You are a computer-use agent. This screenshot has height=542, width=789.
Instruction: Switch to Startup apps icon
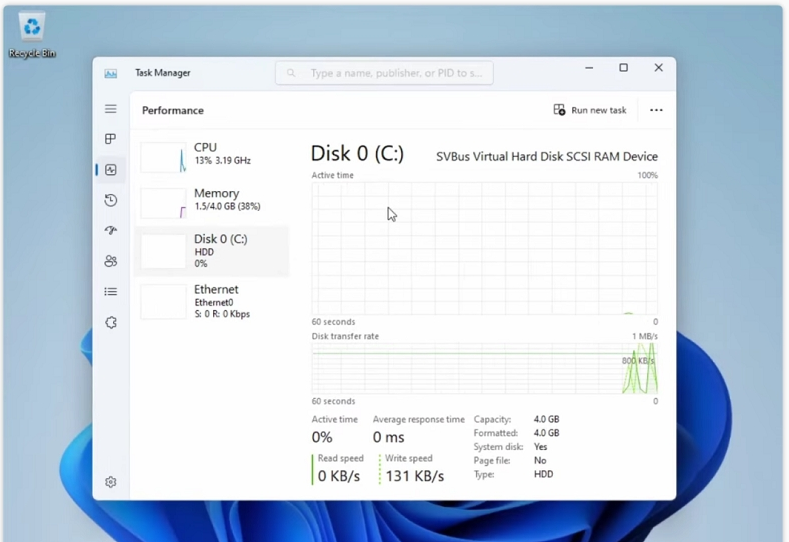tap(111, 231)
